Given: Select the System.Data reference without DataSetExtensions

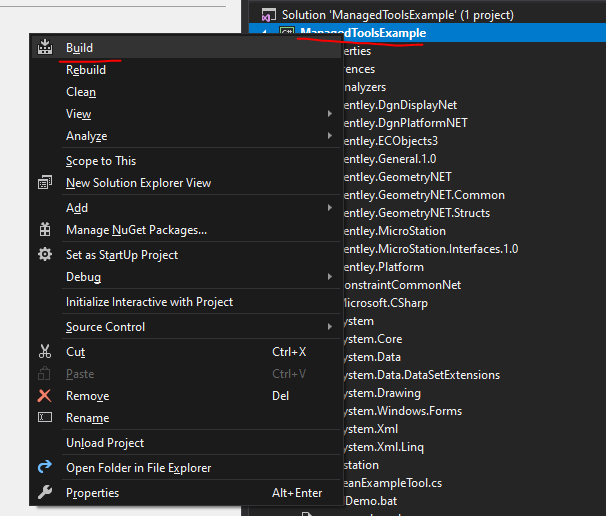Looking at the screenshot, I should coord(372,357).
